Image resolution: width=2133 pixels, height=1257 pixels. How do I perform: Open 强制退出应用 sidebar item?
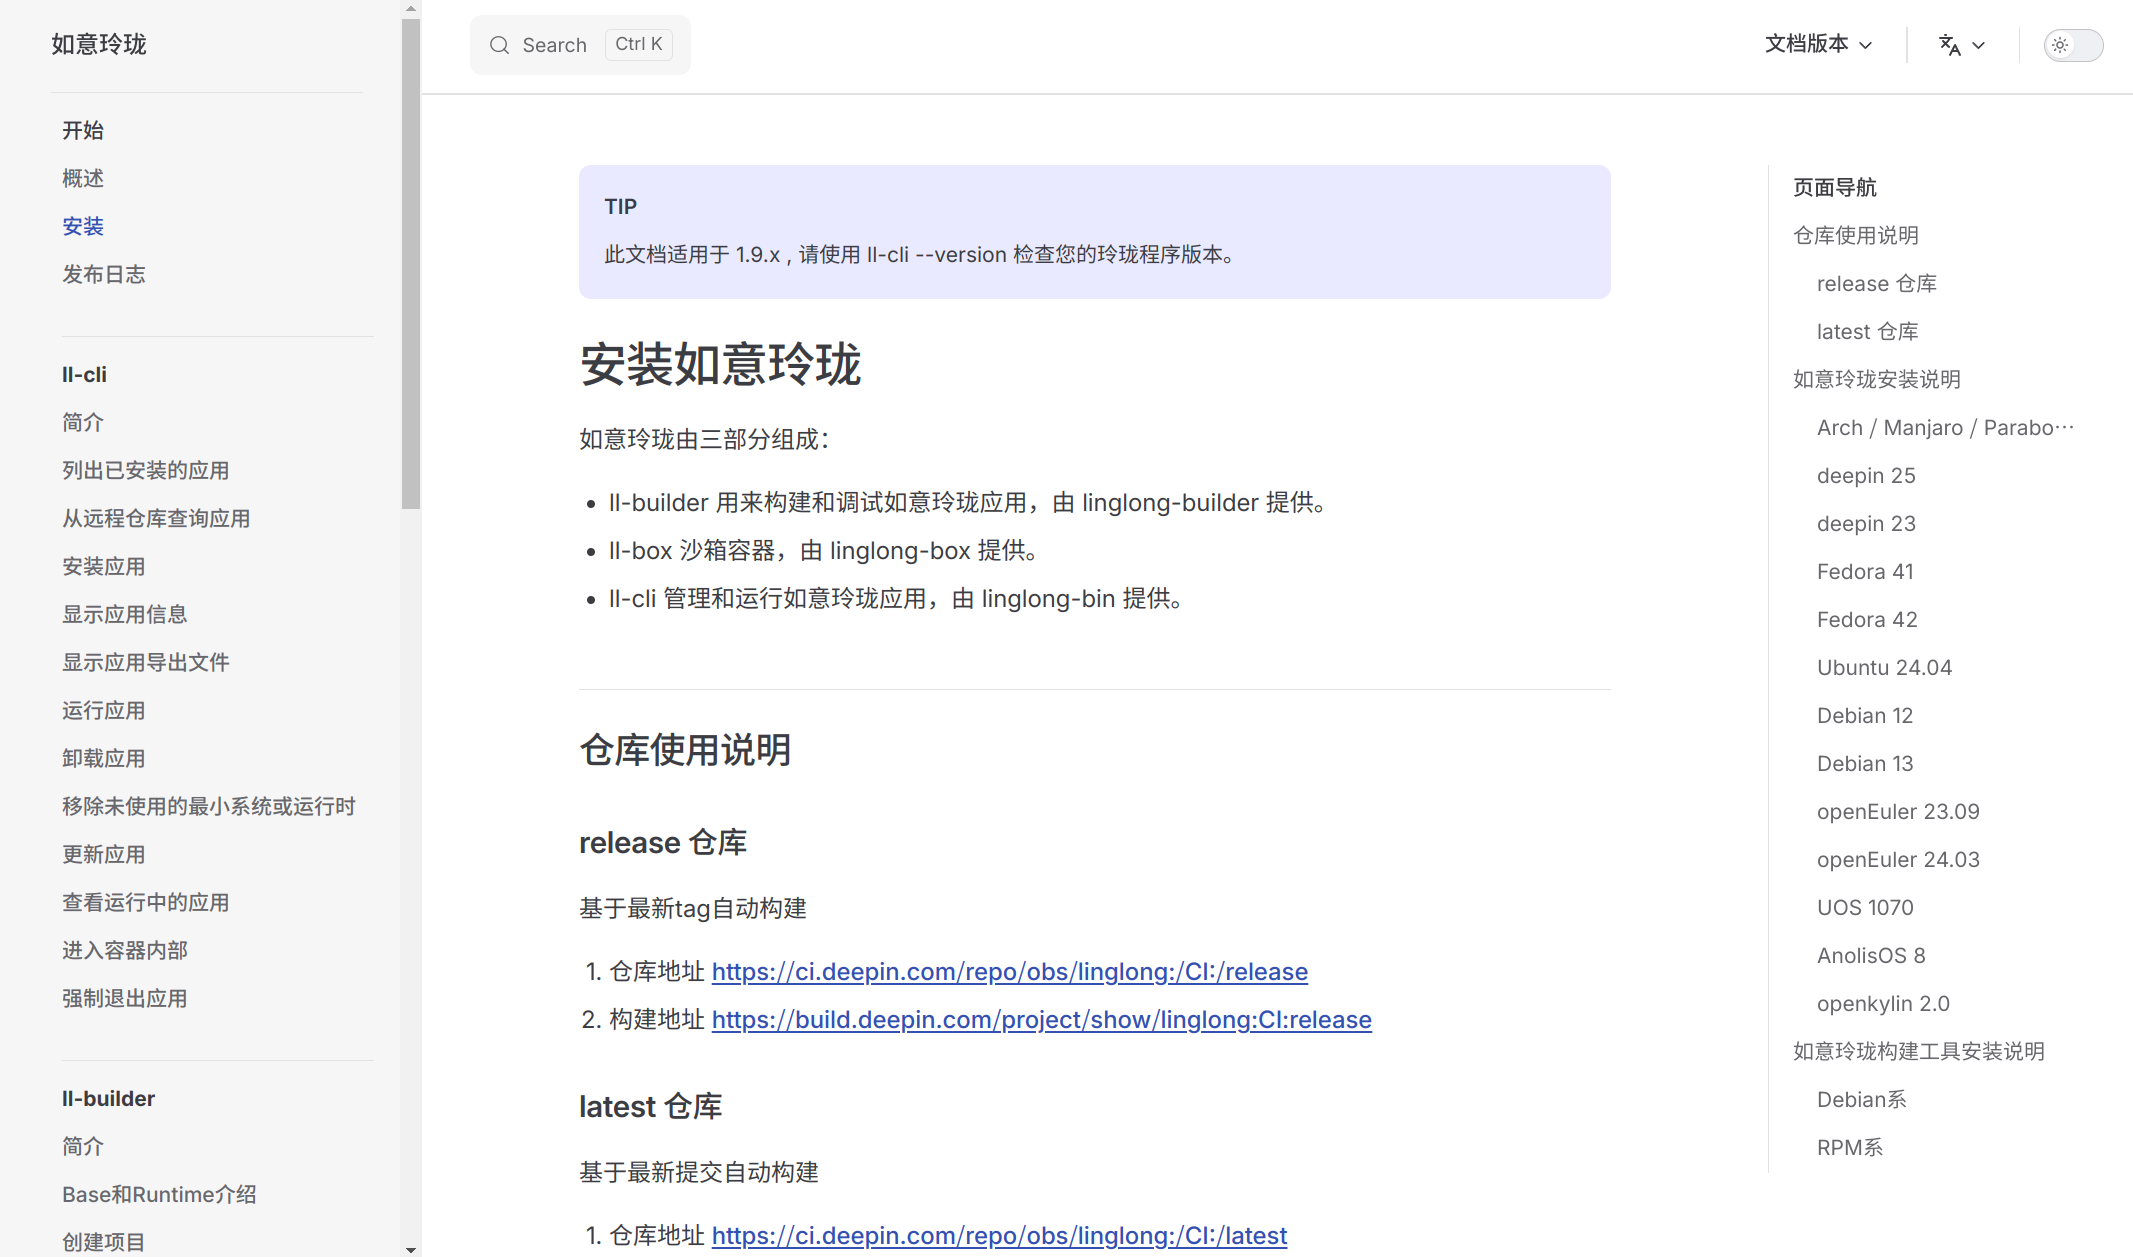pos(125,998)
